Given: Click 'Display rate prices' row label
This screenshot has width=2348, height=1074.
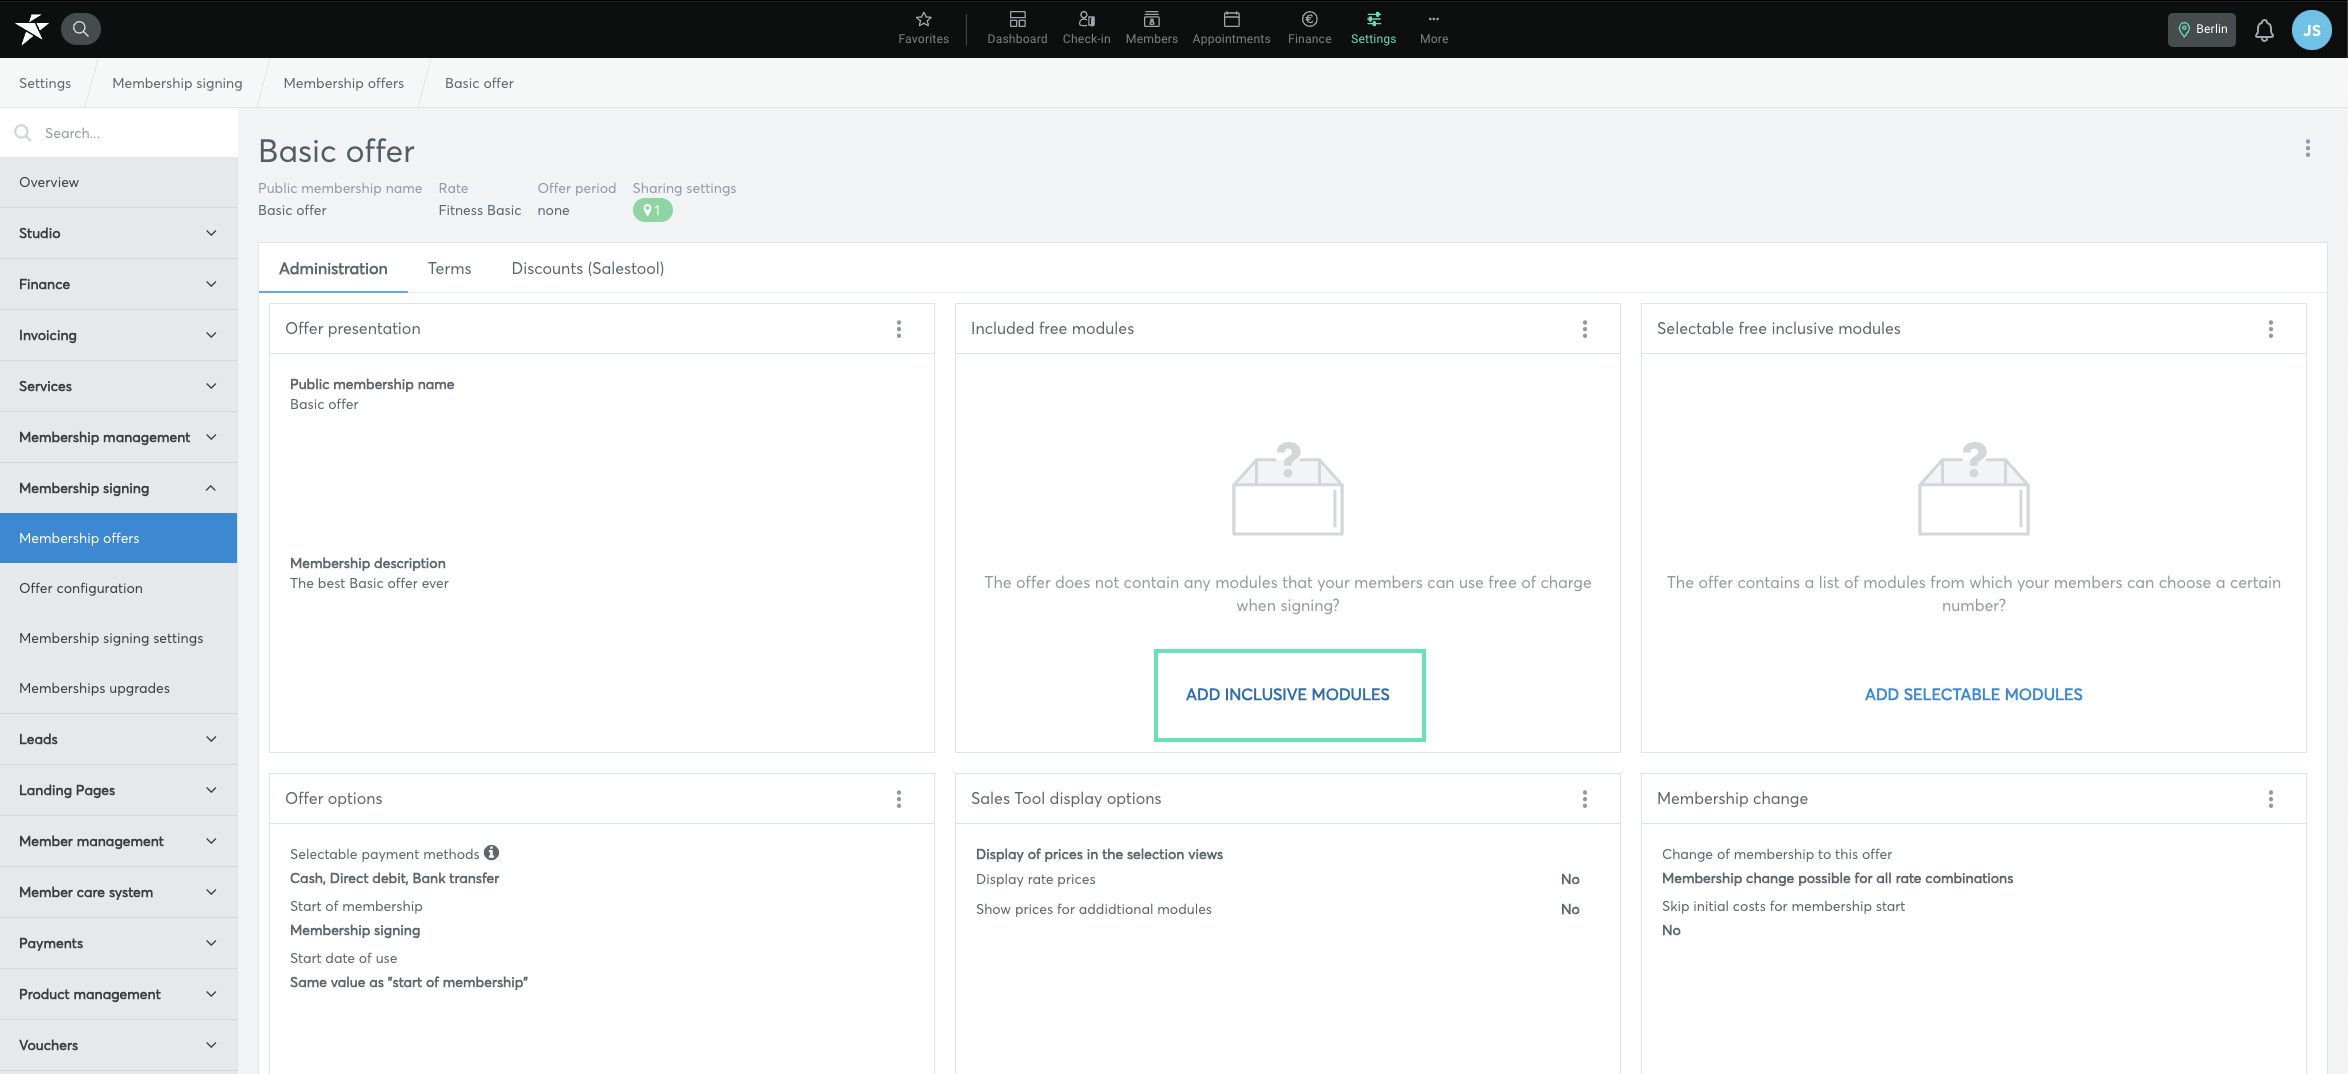Looking at the screenshot, I should [1035, 879].
